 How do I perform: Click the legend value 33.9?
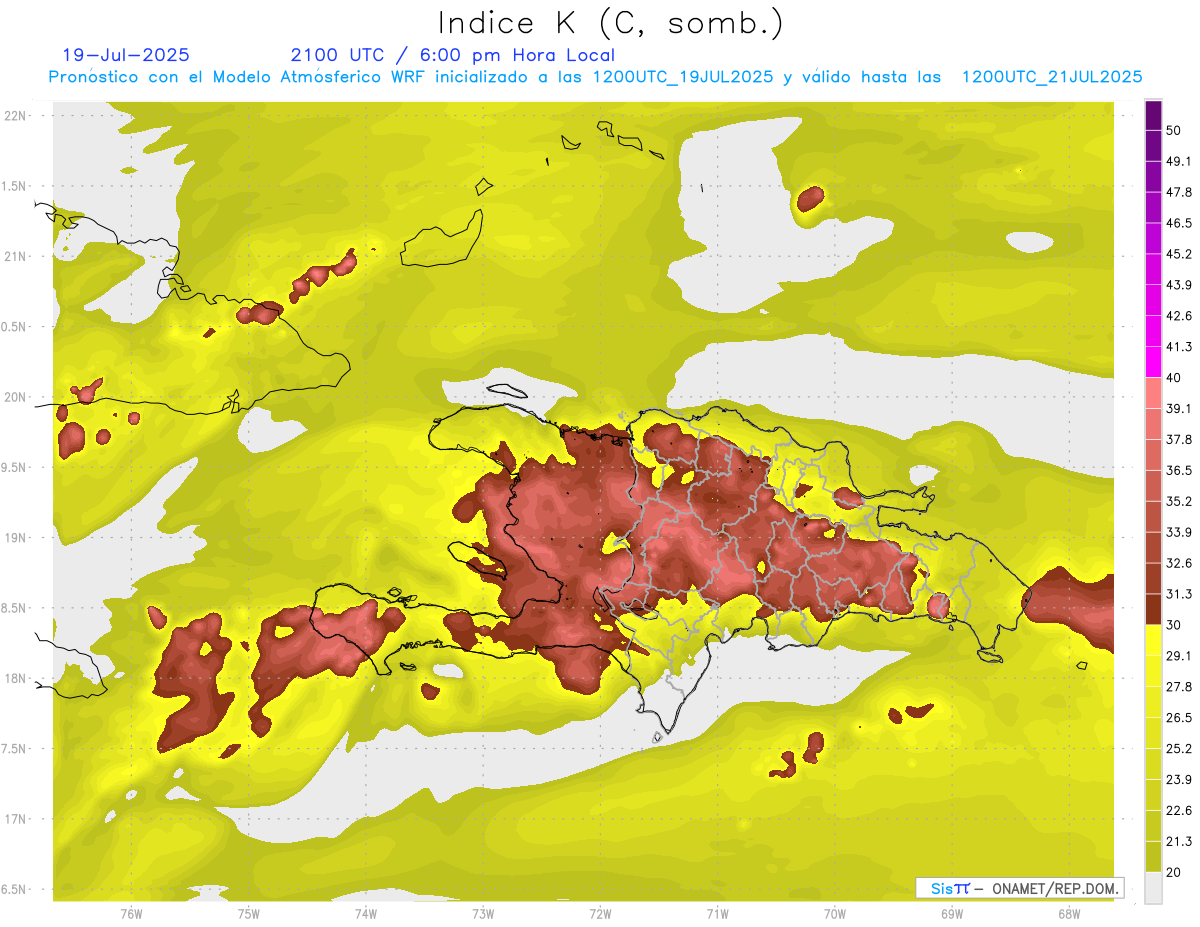[x=1178, y=532]
